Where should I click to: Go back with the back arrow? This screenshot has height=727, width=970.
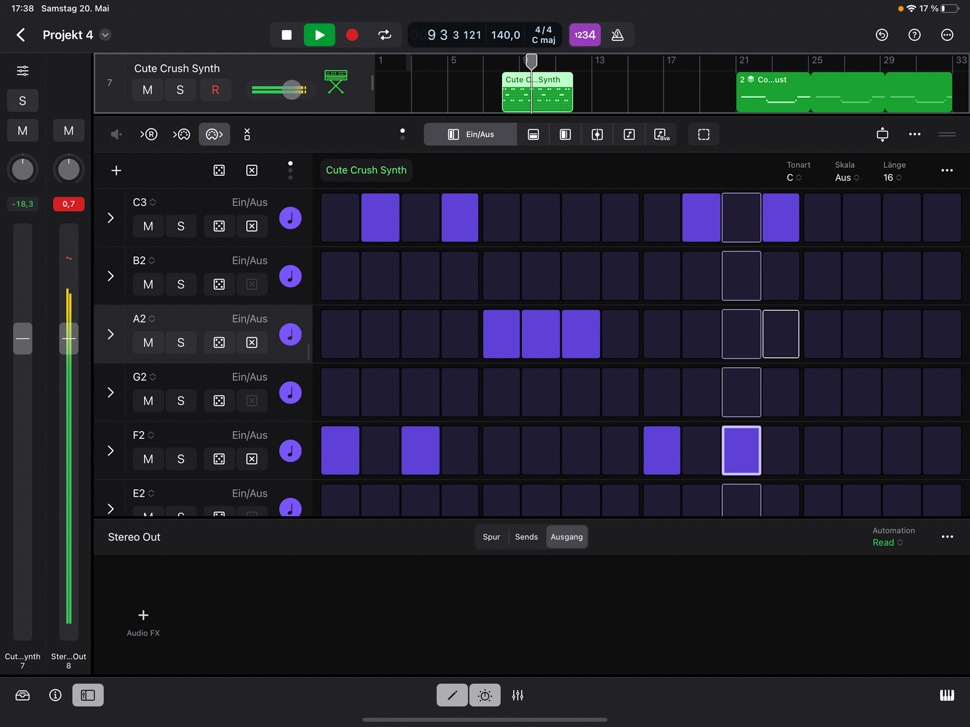tap(20, 35)
